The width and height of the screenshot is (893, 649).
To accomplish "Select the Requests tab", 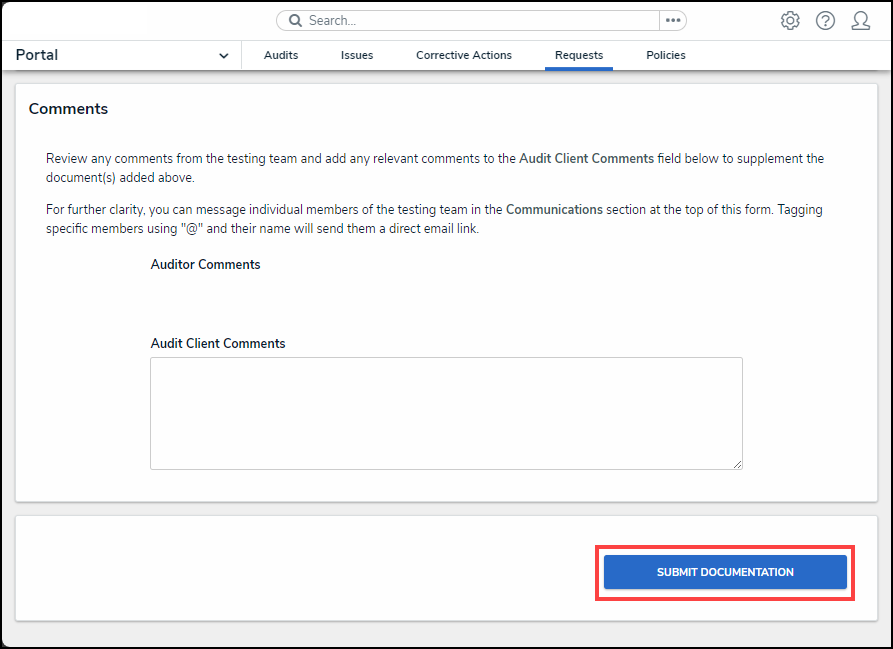I will coord(579,56).
